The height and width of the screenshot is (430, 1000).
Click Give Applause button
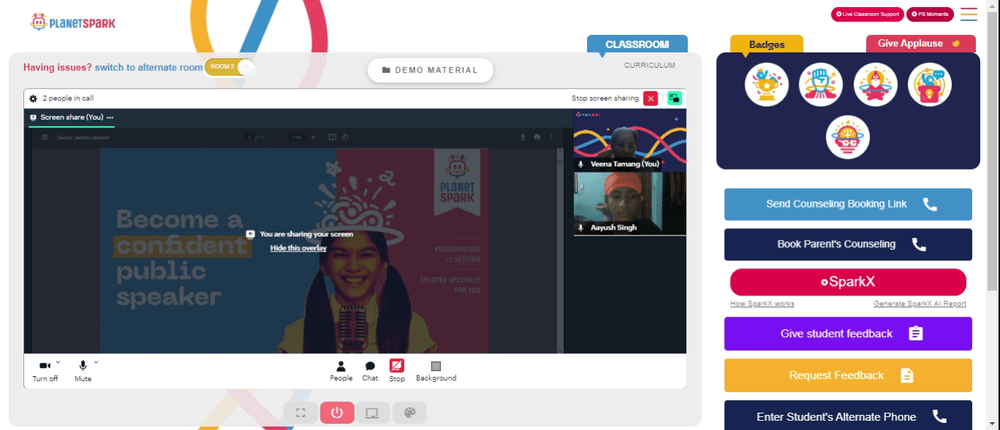pos(920,43)
